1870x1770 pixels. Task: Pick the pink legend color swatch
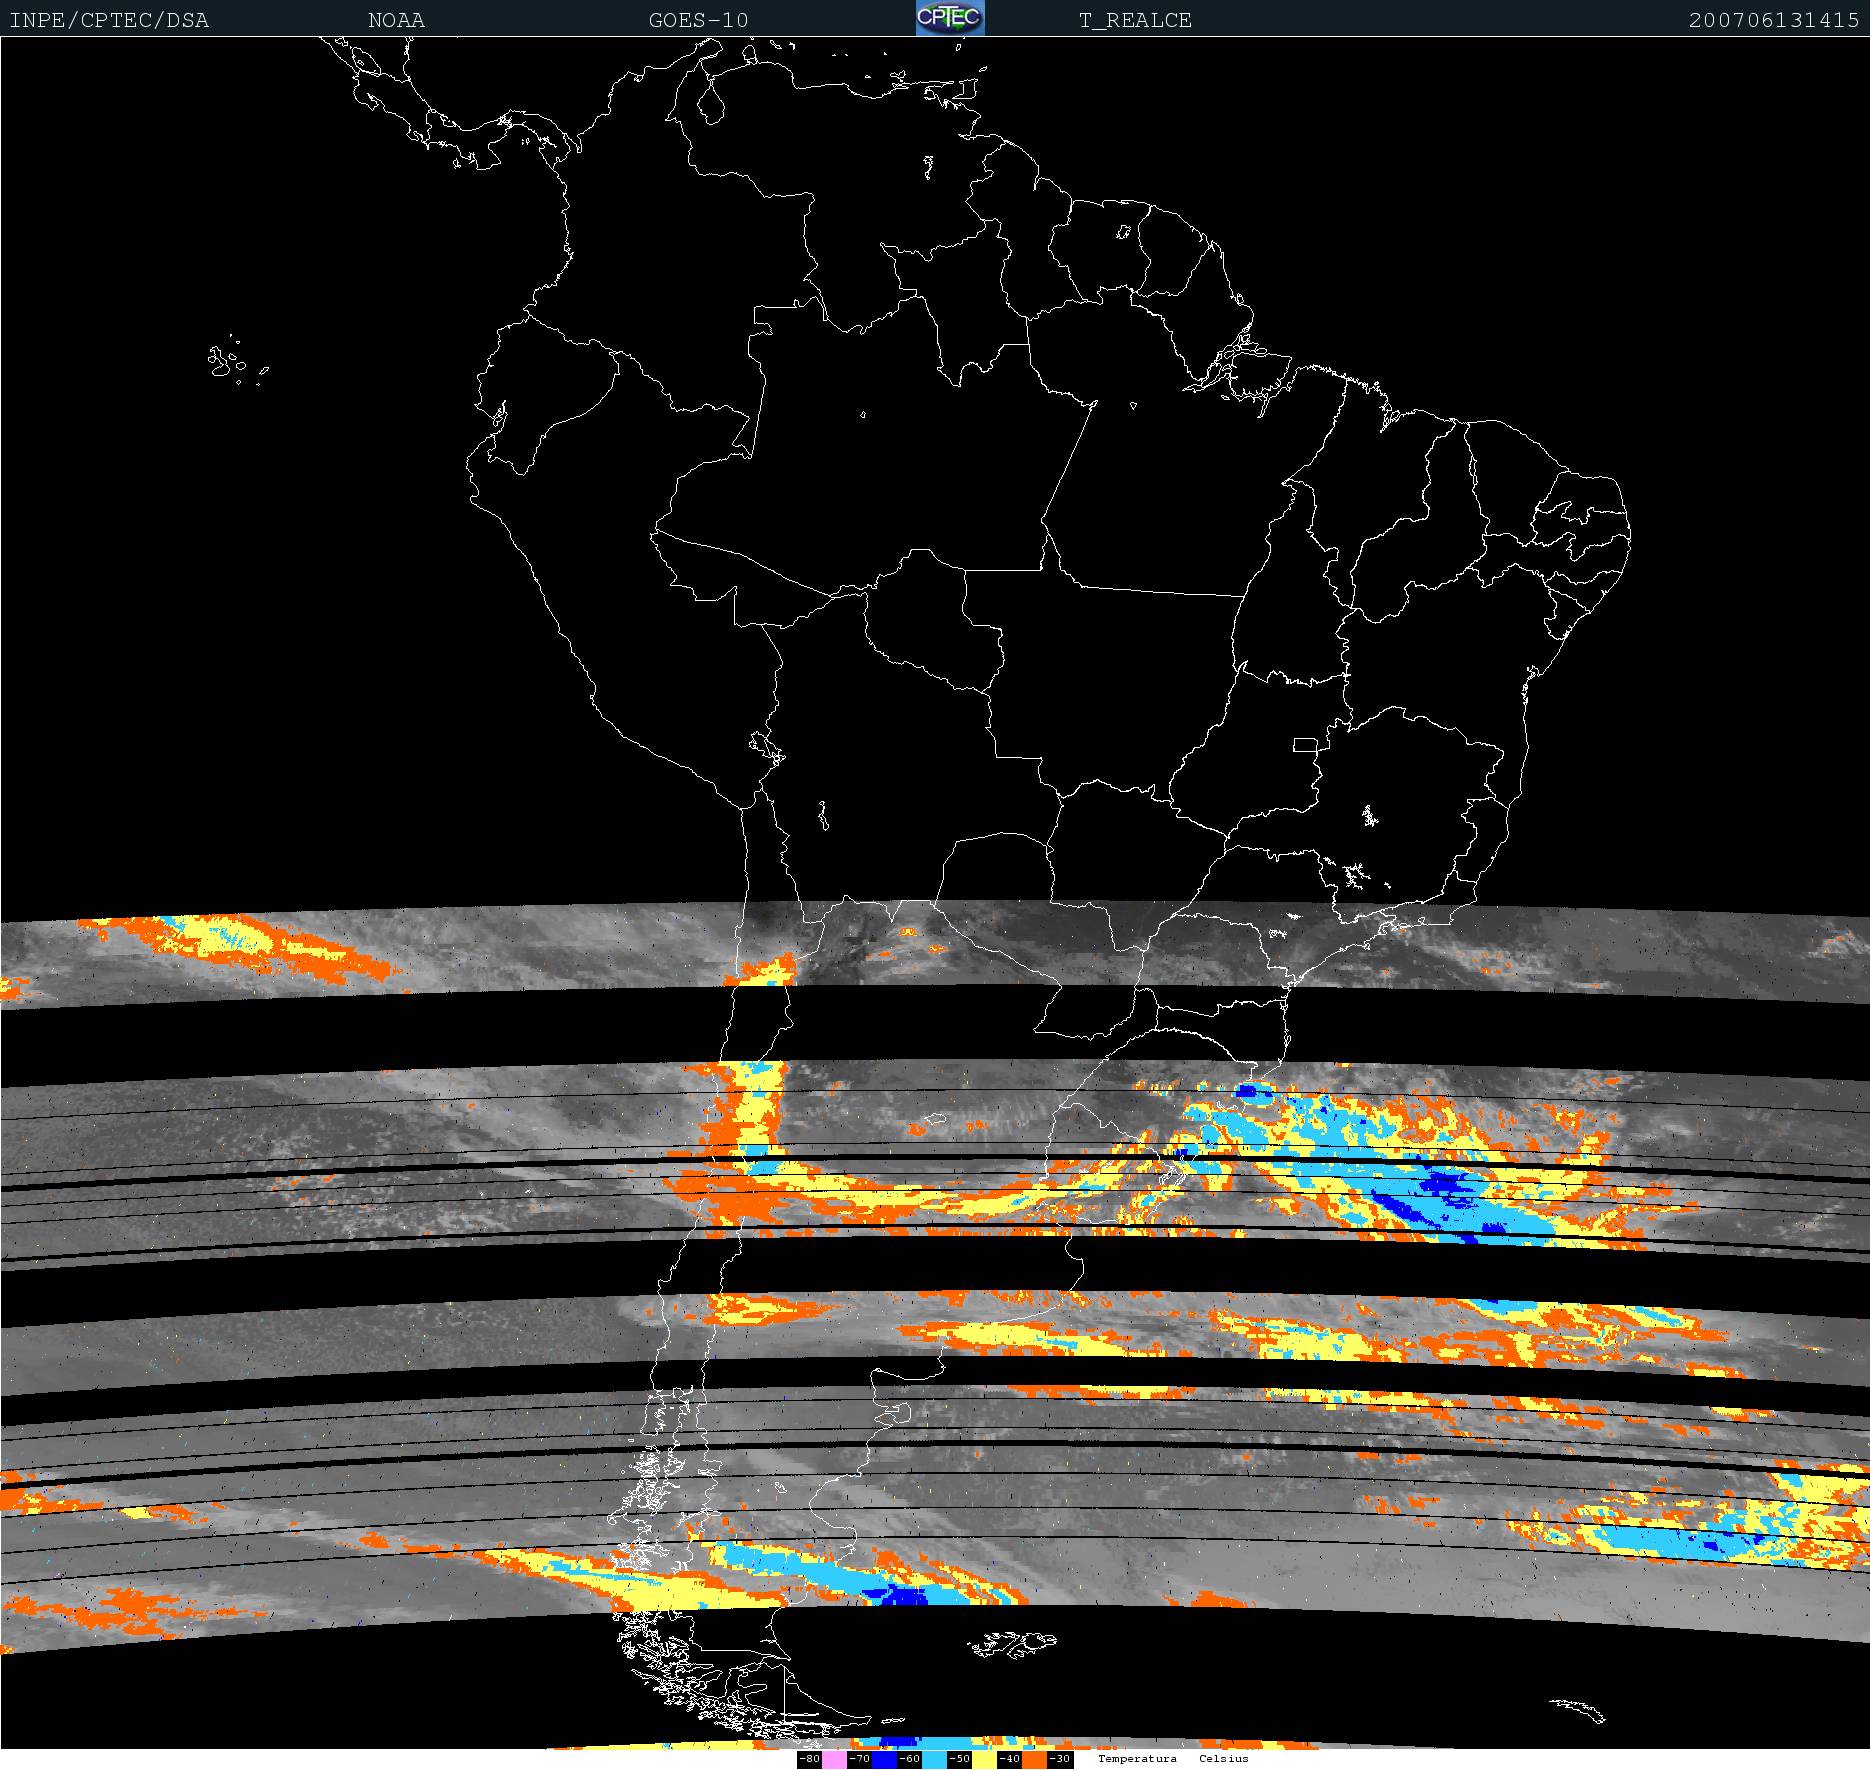click(834, 1759)
